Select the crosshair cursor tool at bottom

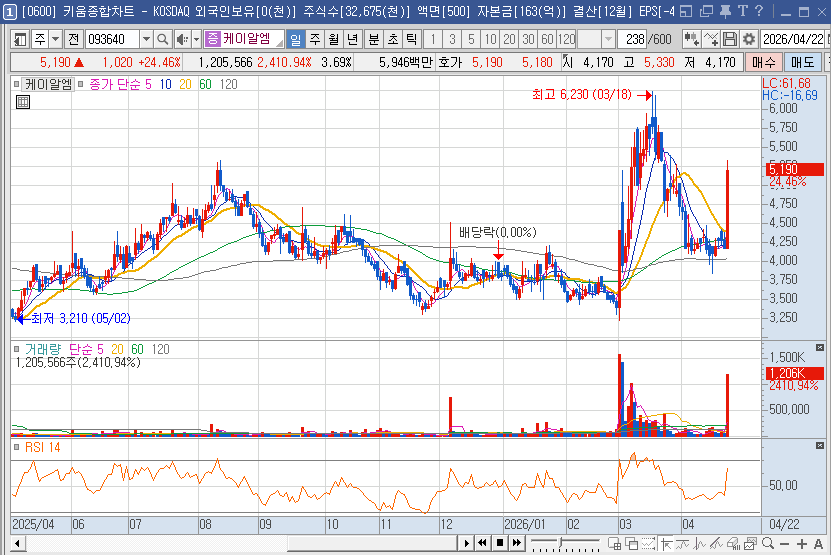(x=666, y=543)
